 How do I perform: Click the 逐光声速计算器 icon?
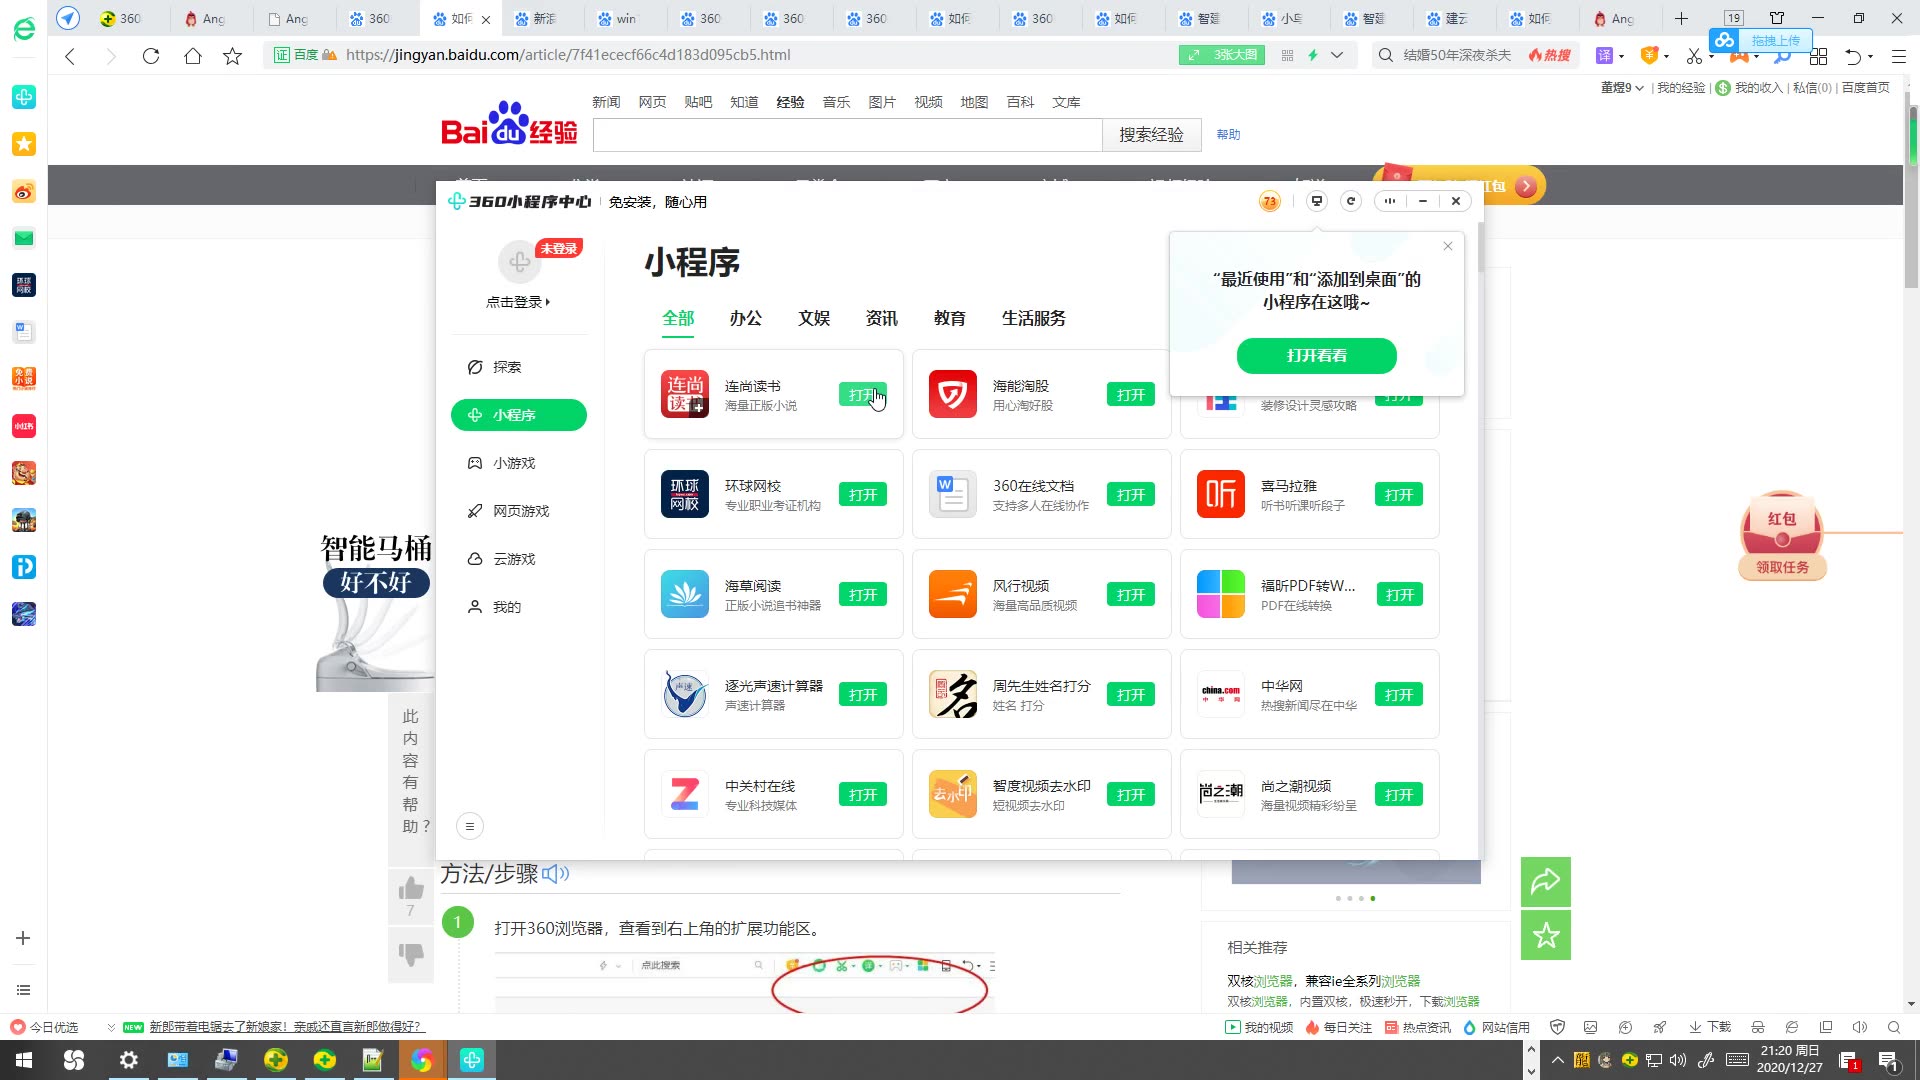click(x=685, y=694)
